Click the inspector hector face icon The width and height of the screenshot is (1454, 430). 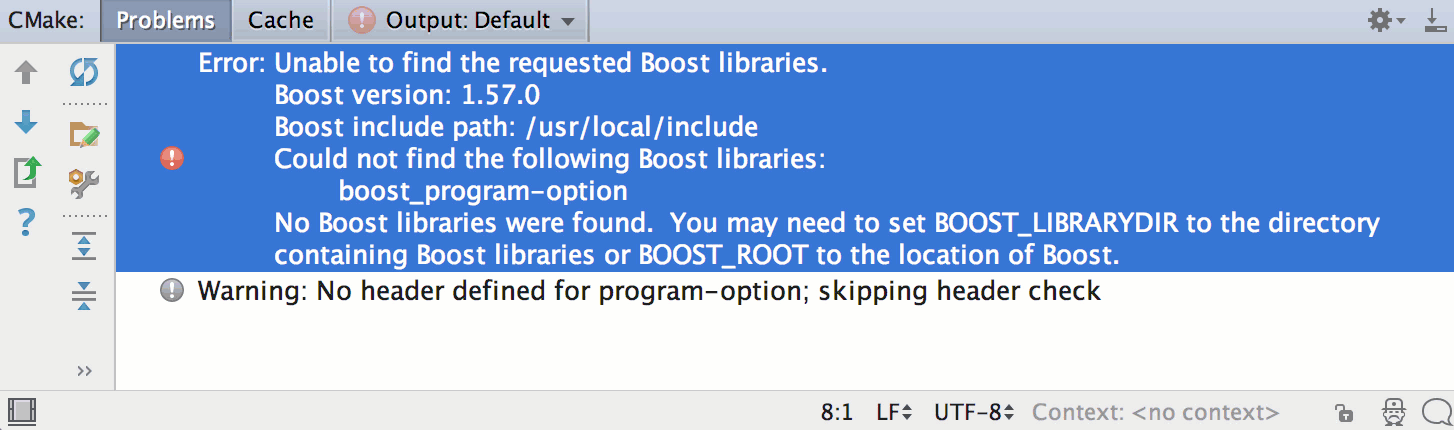[1393, 411]
